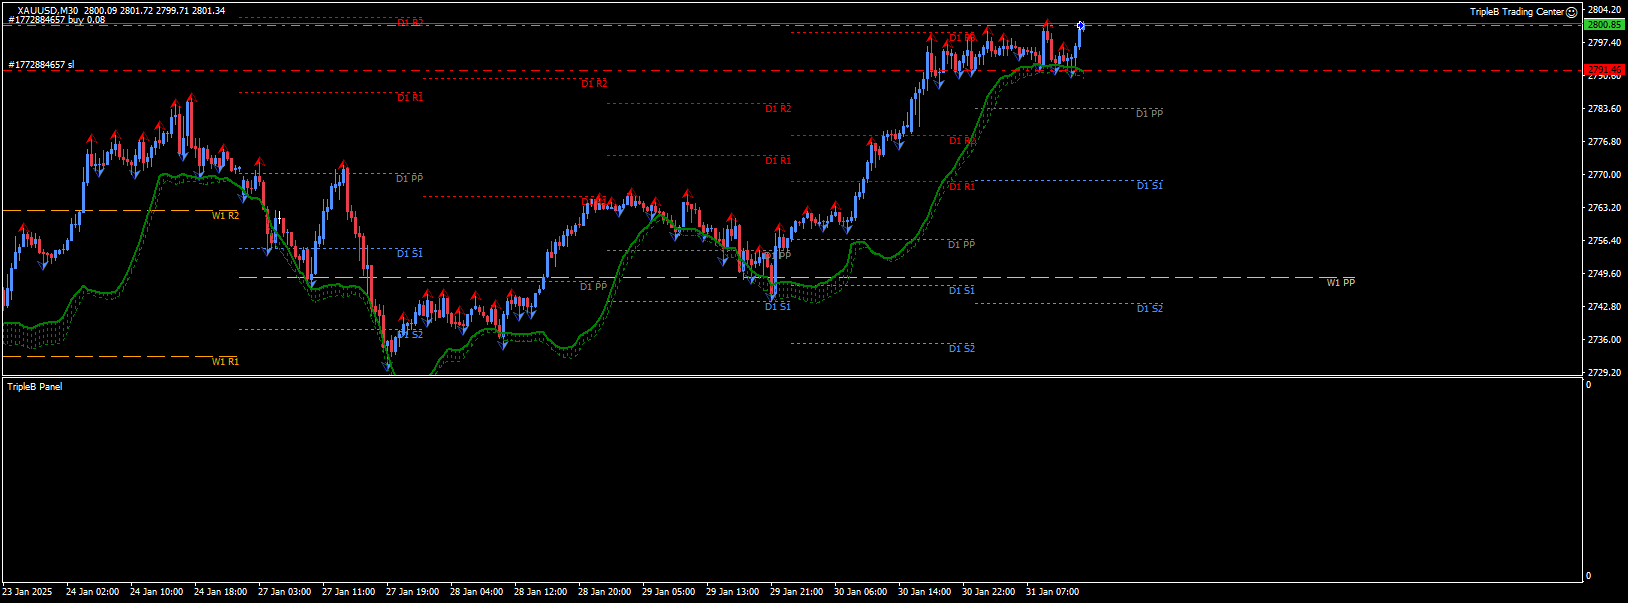Select the green 2800.85 current price tag
This screenshot has height=603, width=1628.
pyautogui.click(x=1604, y=24)
